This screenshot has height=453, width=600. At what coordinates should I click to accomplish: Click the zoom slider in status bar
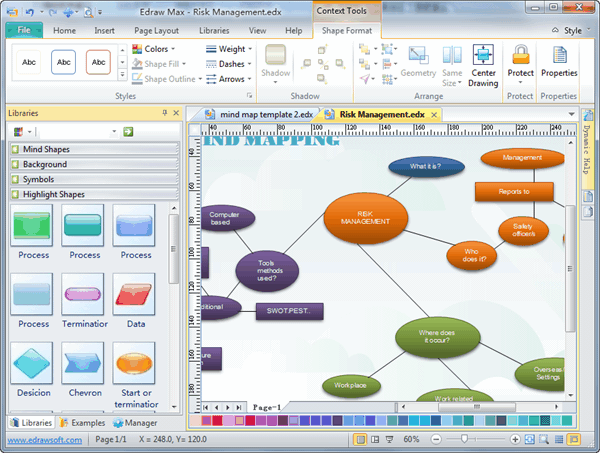[x=467, y=440]
